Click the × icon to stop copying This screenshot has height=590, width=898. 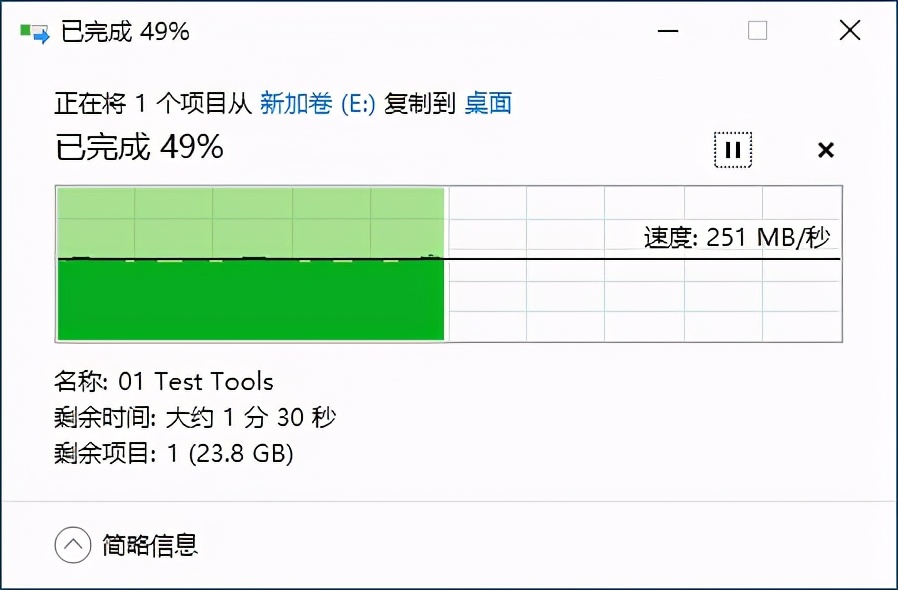826,150
